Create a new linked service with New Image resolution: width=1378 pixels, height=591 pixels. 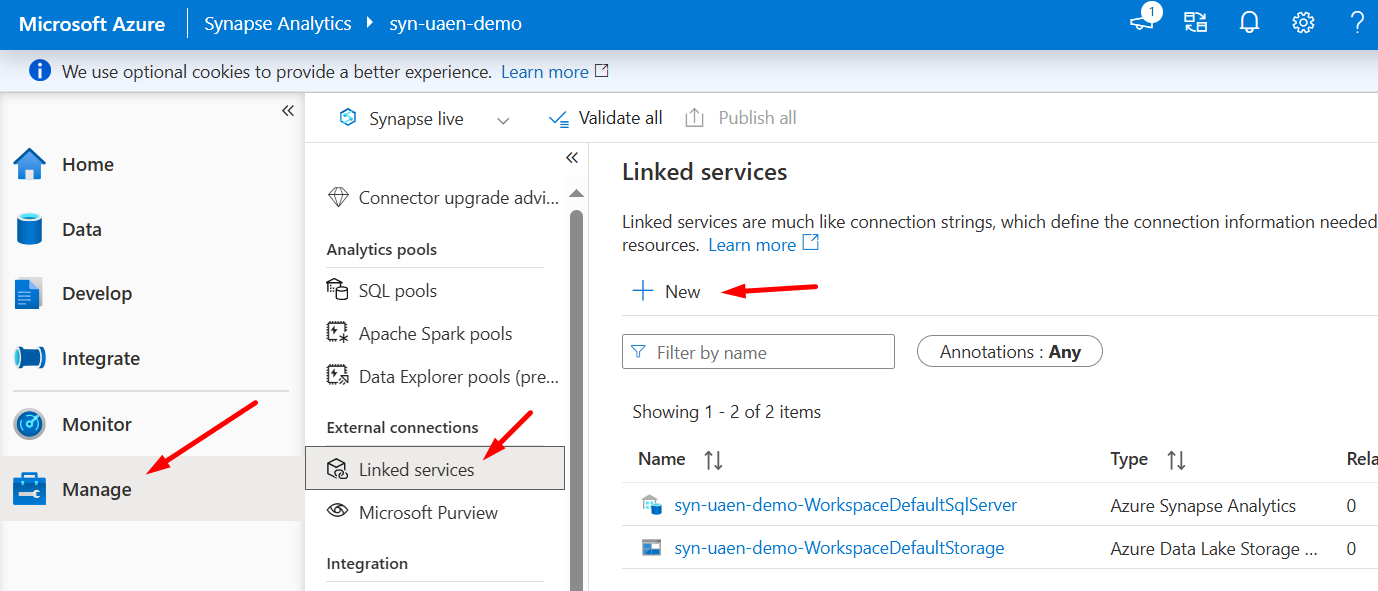point(665,291)
